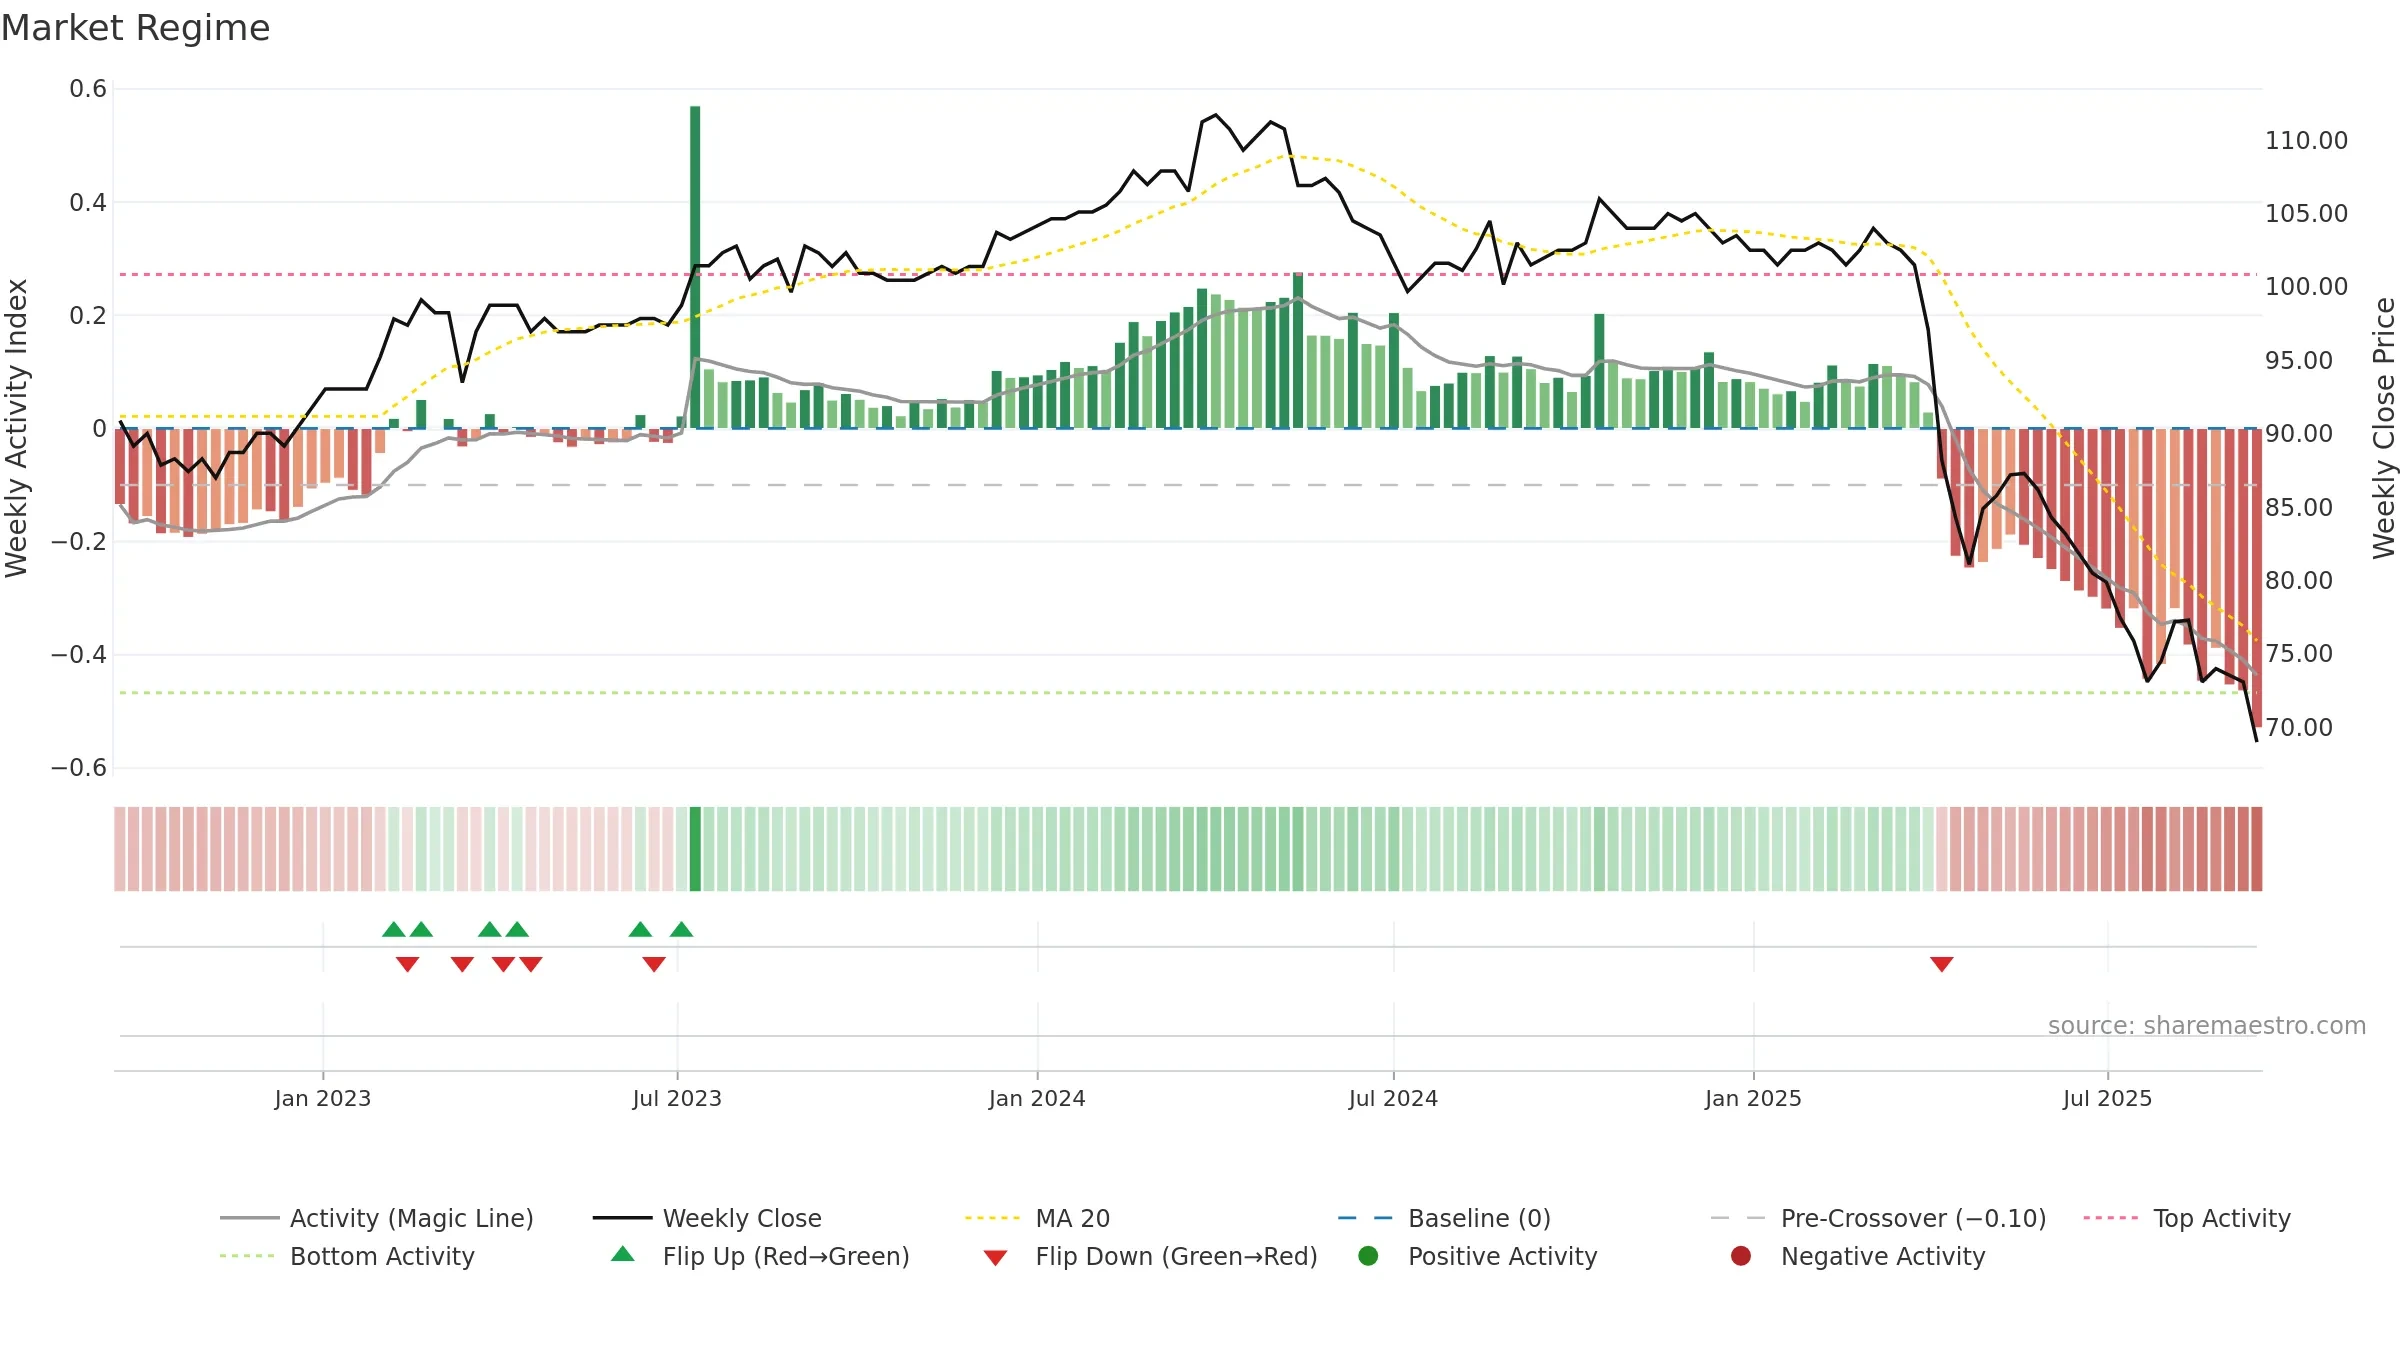Click the red Flip Down triangle in legend
The height and width of the screenshot is (1350, 2400).
coord(995,1258)
